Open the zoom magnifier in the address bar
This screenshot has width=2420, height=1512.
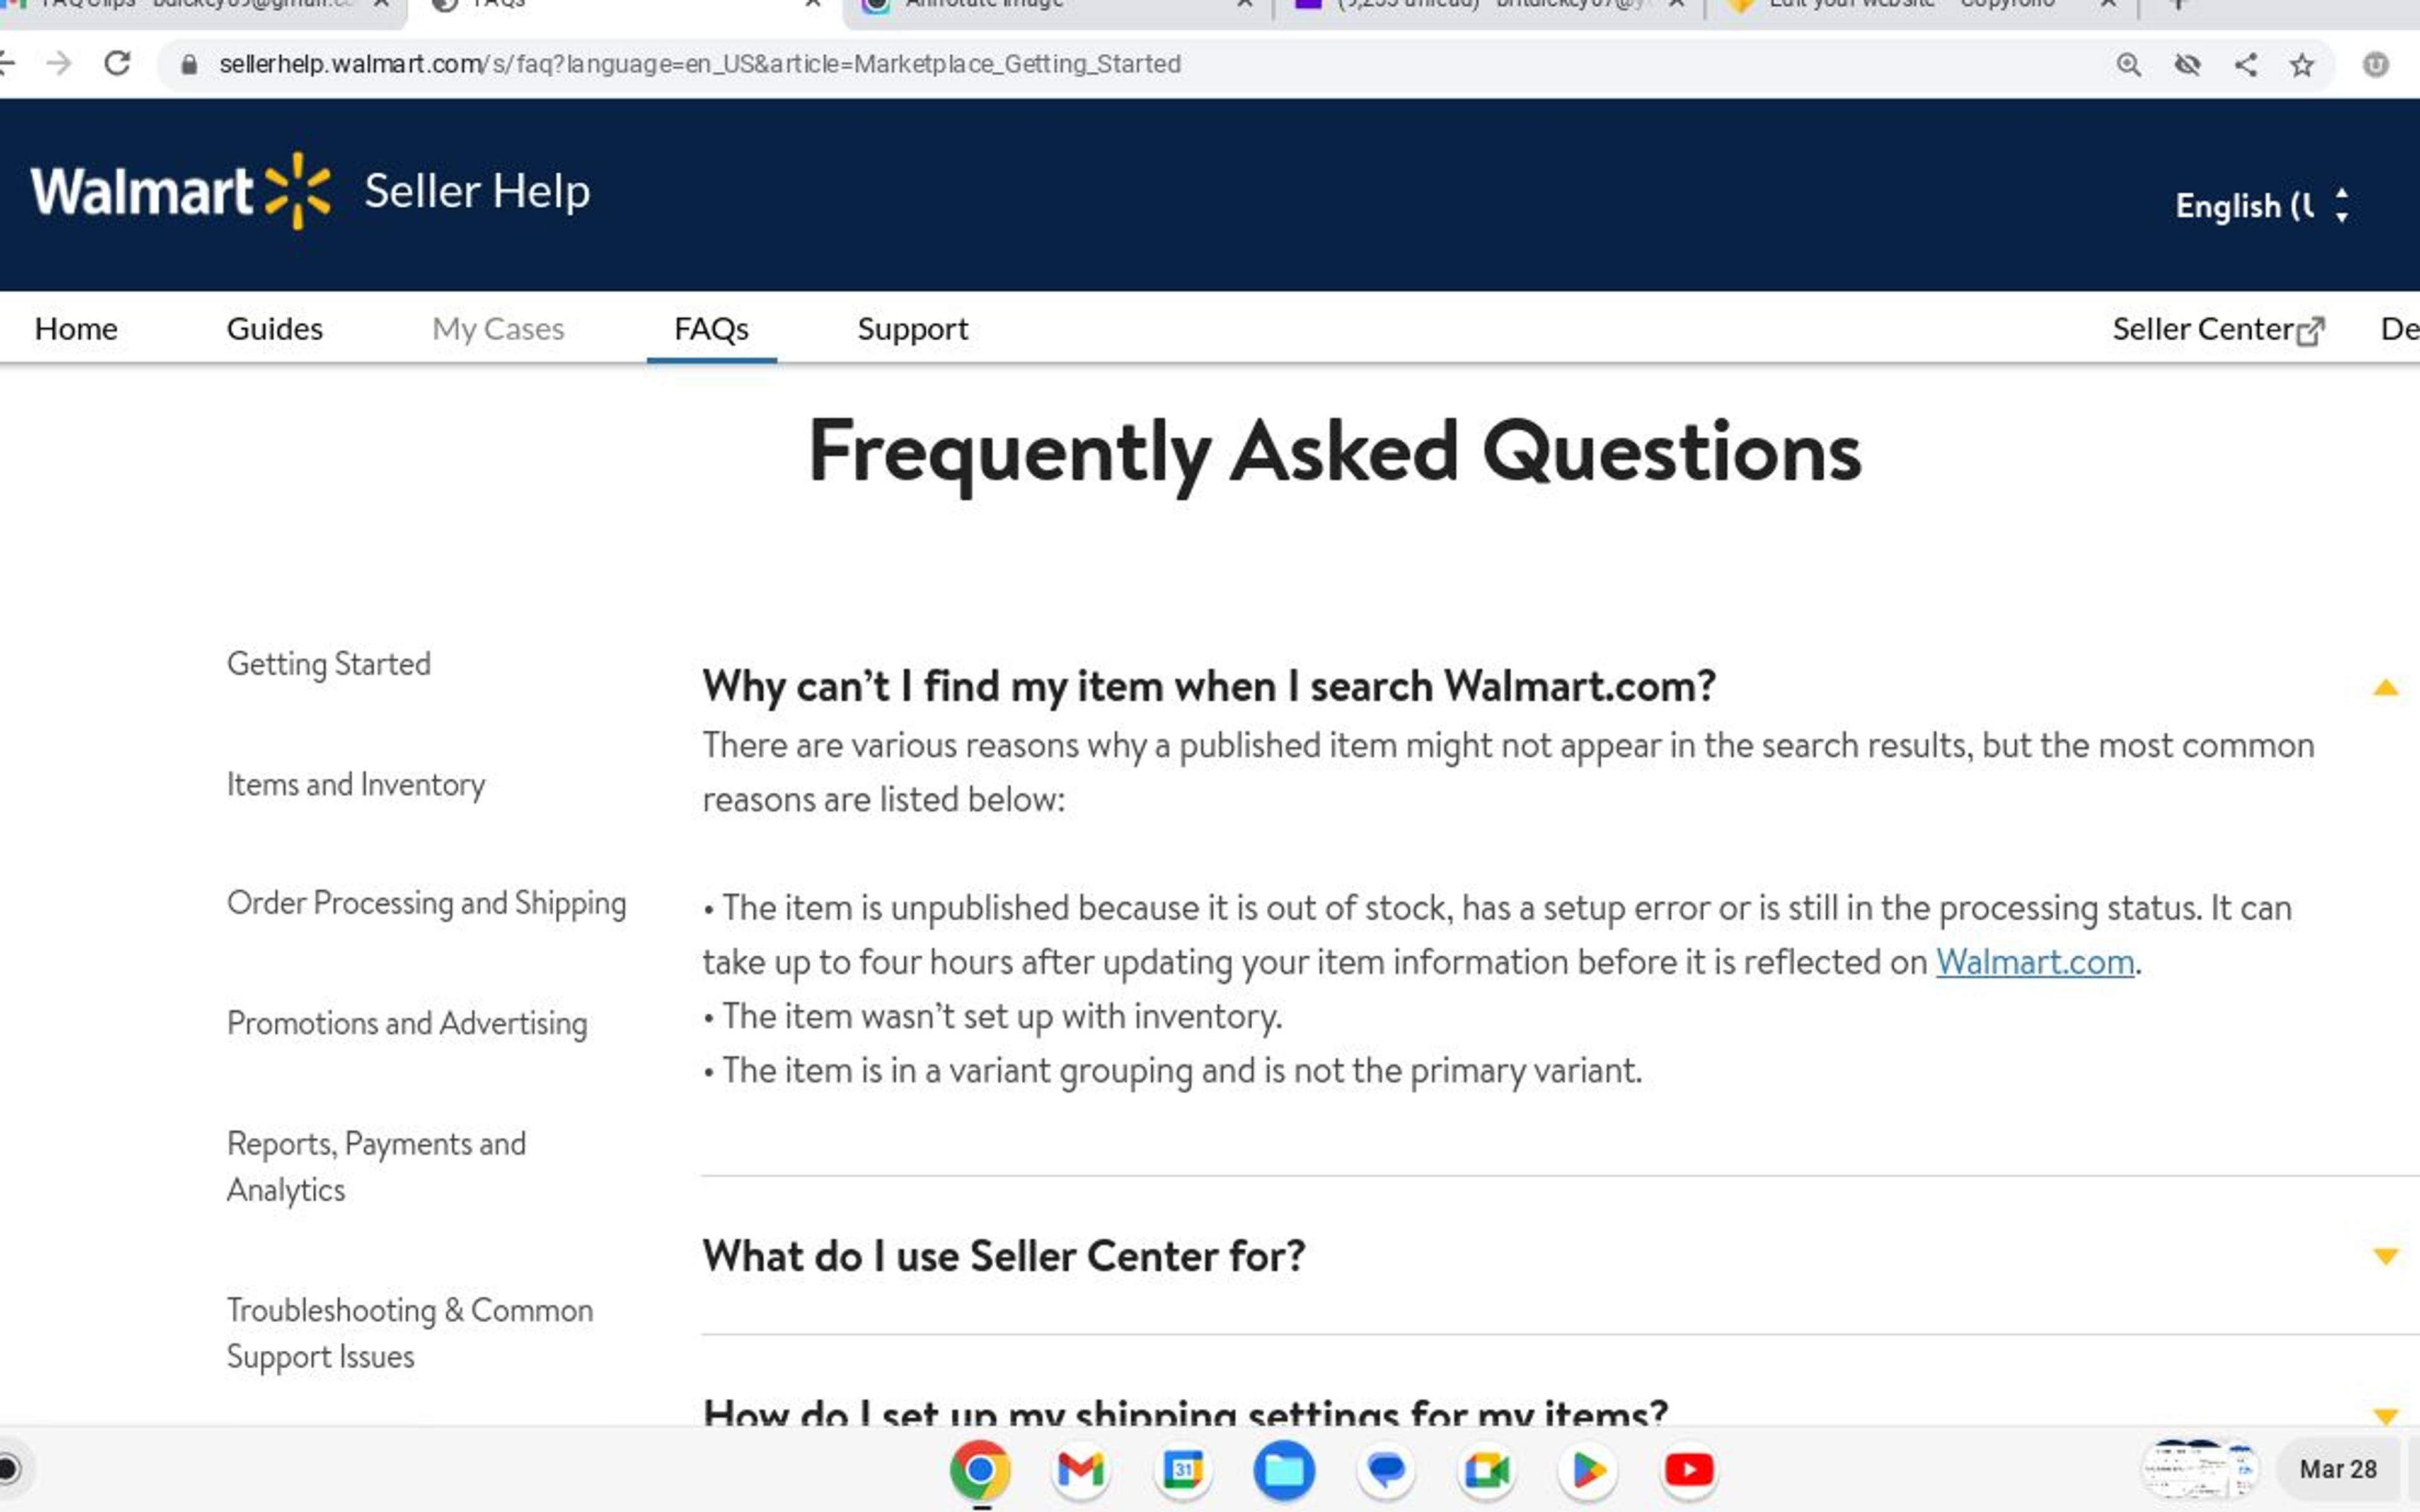click(x=2129, y=65)
